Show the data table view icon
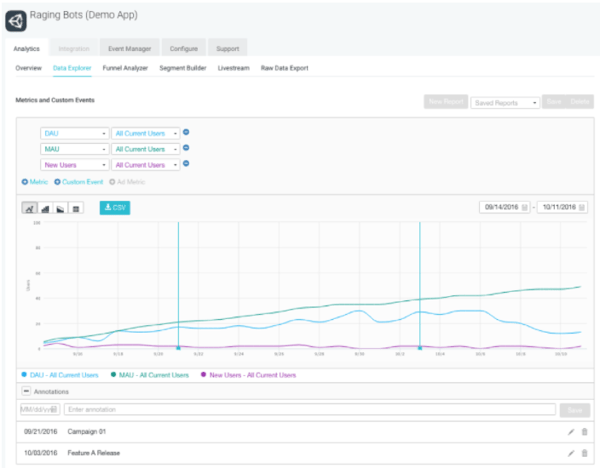The height and width of the screenshot is (468, 600). (76, 207)
